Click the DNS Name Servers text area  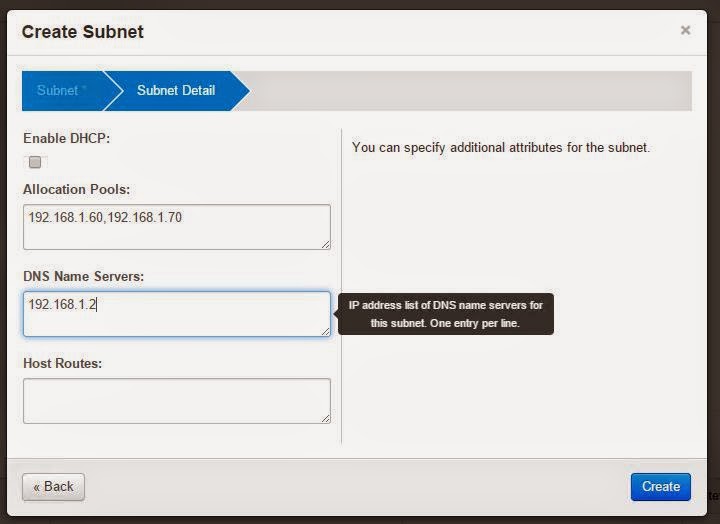(x=177, y=314)
